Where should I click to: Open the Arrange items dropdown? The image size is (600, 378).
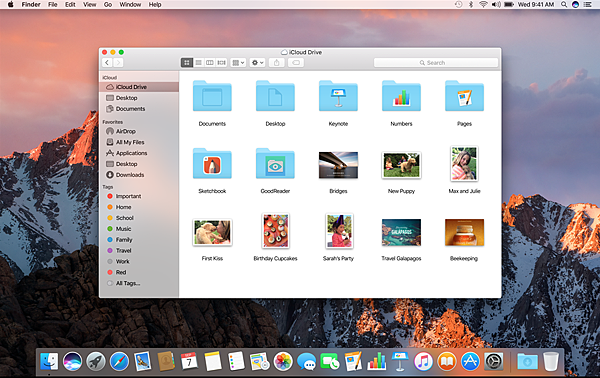coord(238,63)
